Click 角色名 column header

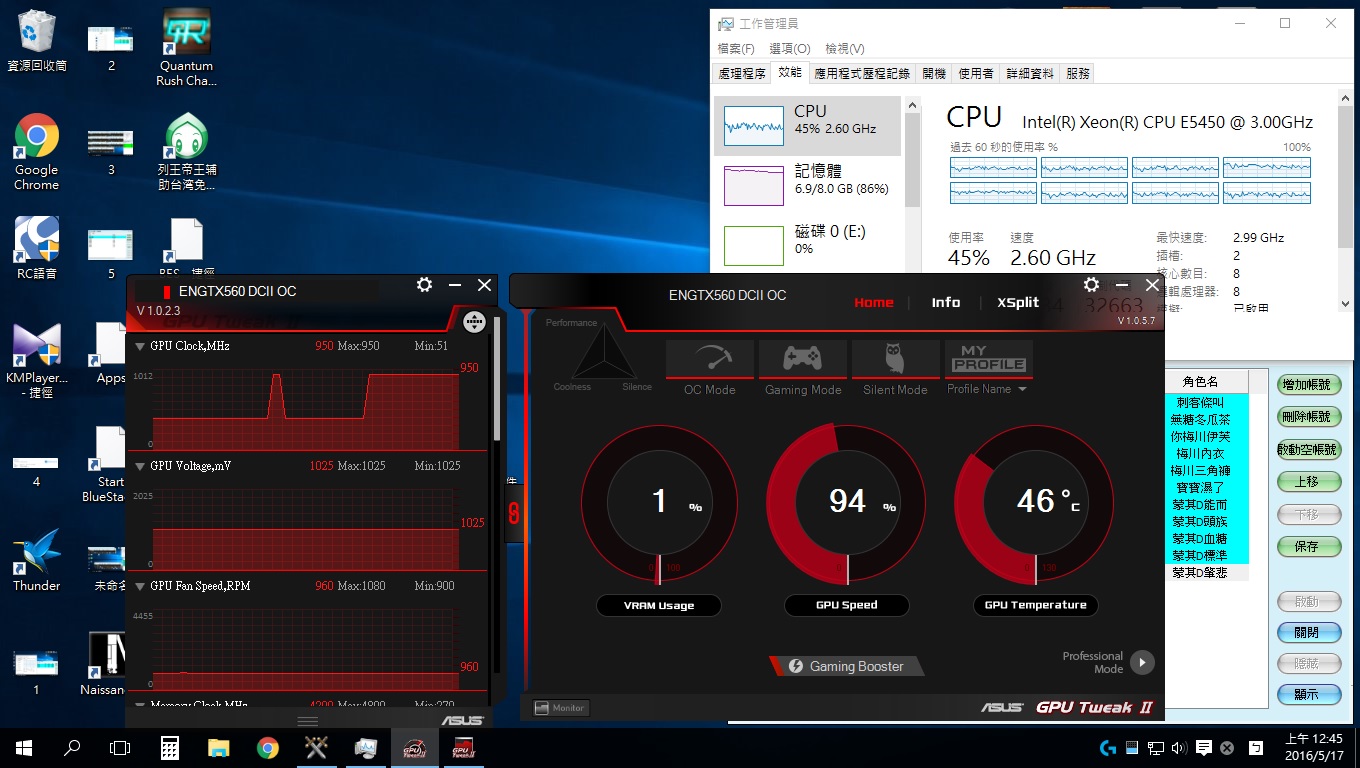(1201, 382)
